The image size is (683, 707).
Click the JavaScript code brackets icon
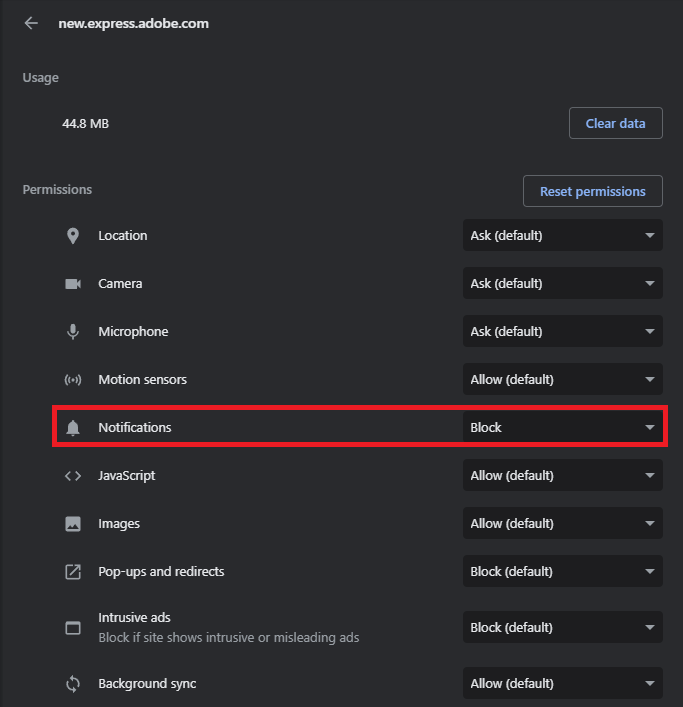pyautogui.click(x=73, y=476)
